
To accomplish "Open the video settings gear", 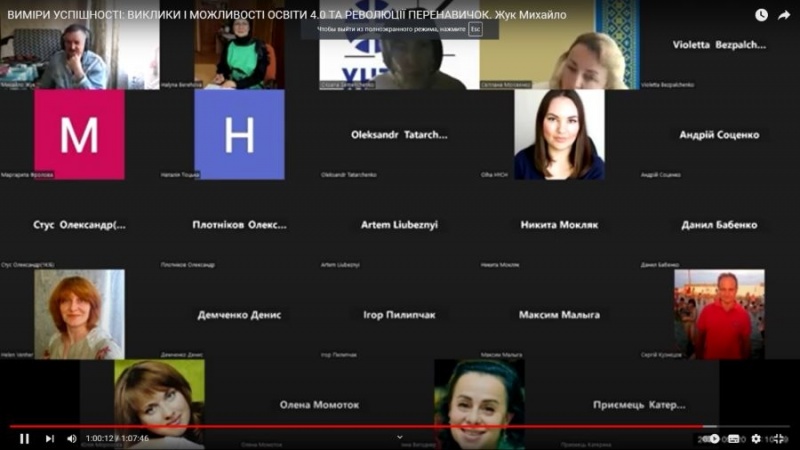I will point(756,438).
